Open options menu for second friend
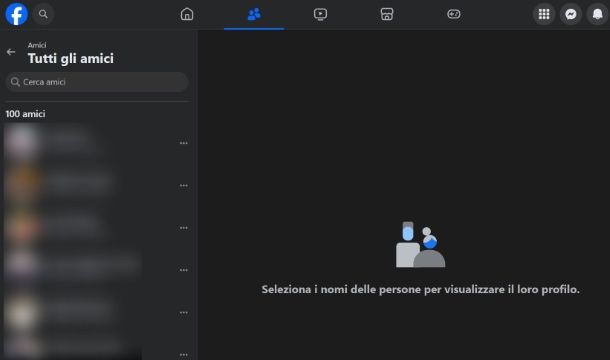This screenshot has width=610, height=360. click(x=184, y=186)
